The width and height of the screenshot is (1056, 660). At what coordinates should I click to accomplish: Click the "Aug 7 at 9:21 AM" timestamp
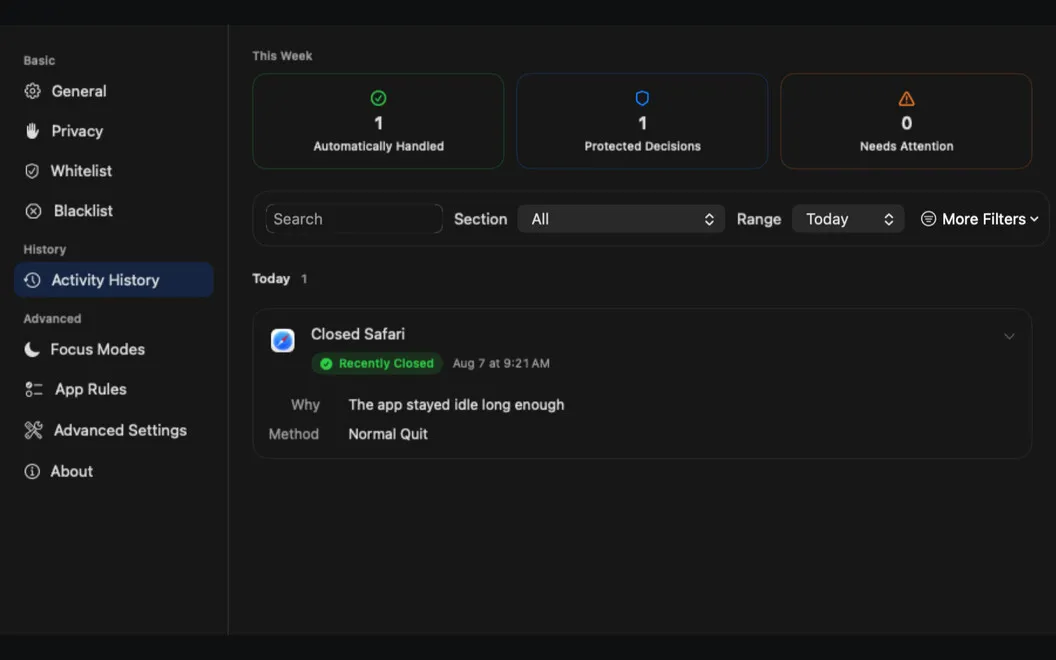[x=501, y=364]
